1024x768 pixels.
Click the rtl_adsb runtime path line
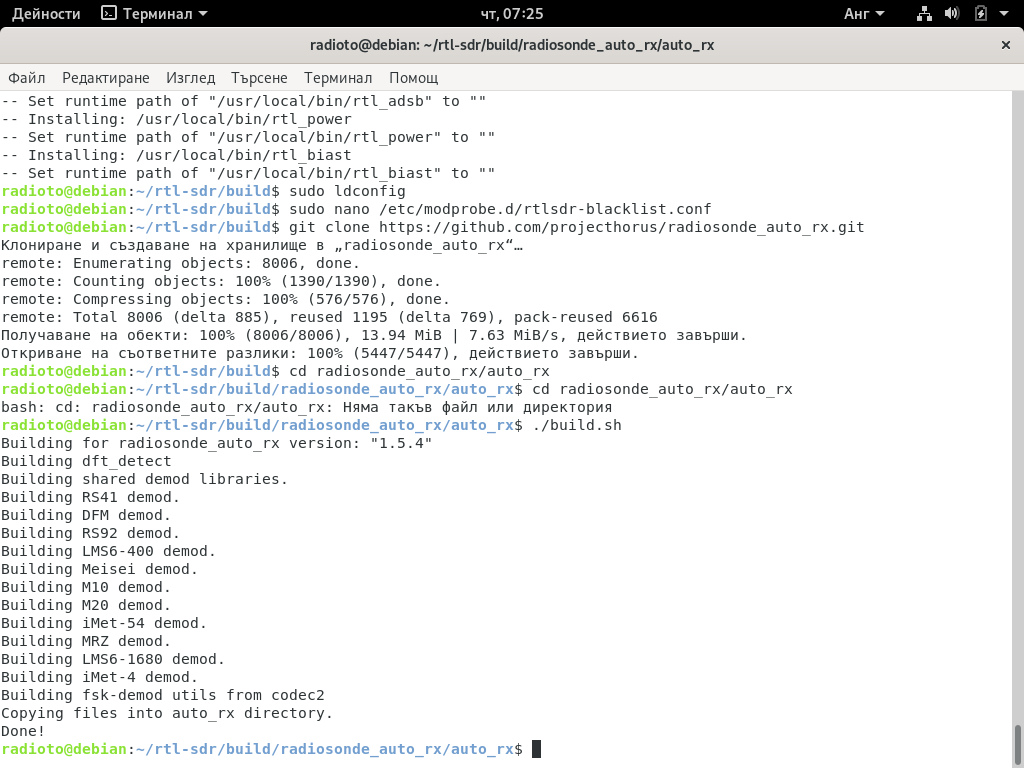click(244, 101)
